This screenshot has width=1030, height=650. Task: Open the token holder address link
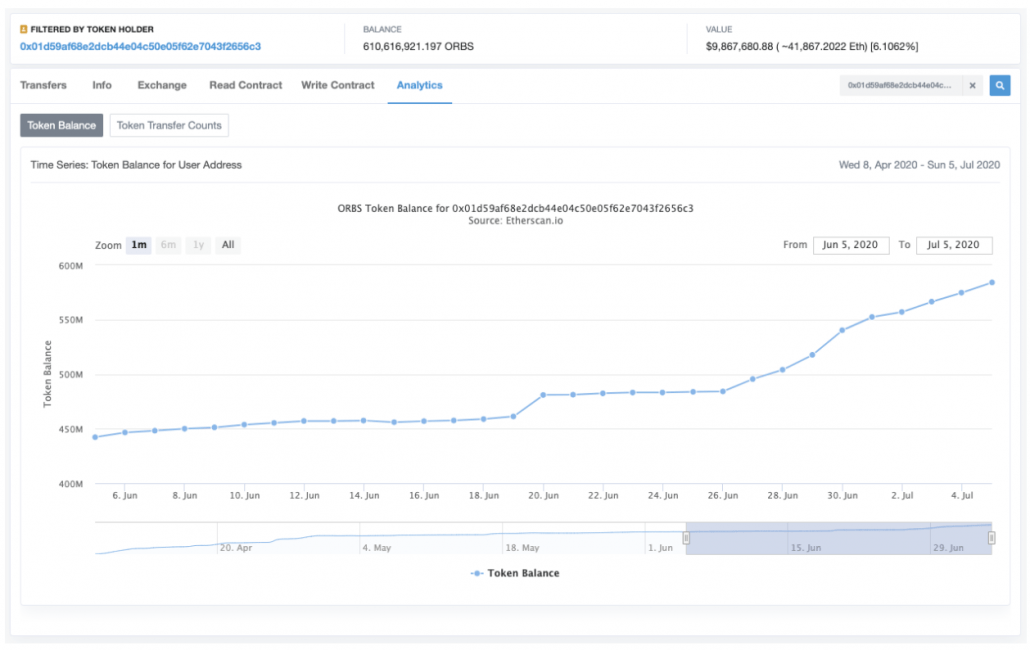140,47
